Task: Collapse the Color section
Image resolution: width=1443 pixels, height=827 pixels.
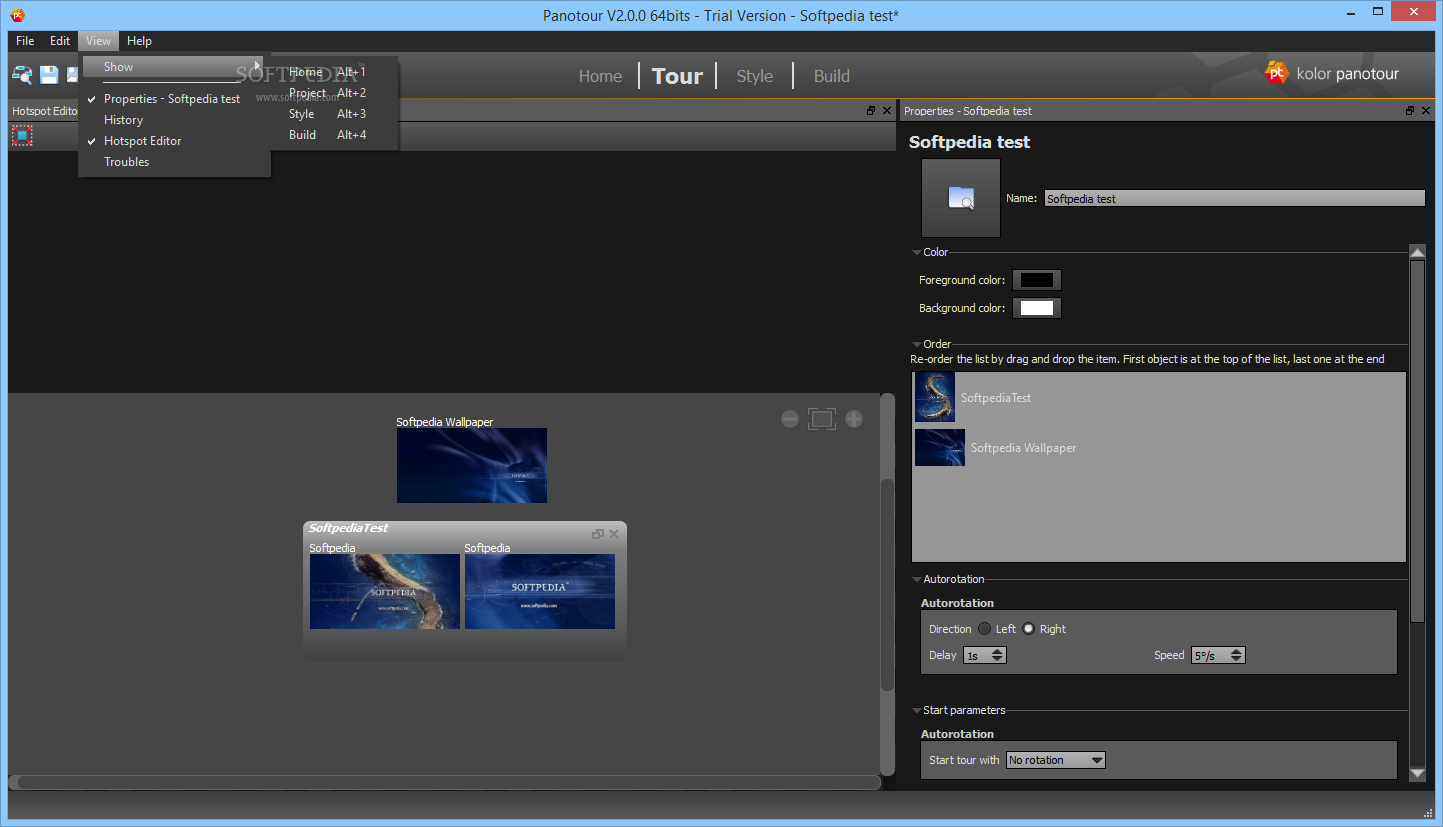Action: [x=917, y=253]
